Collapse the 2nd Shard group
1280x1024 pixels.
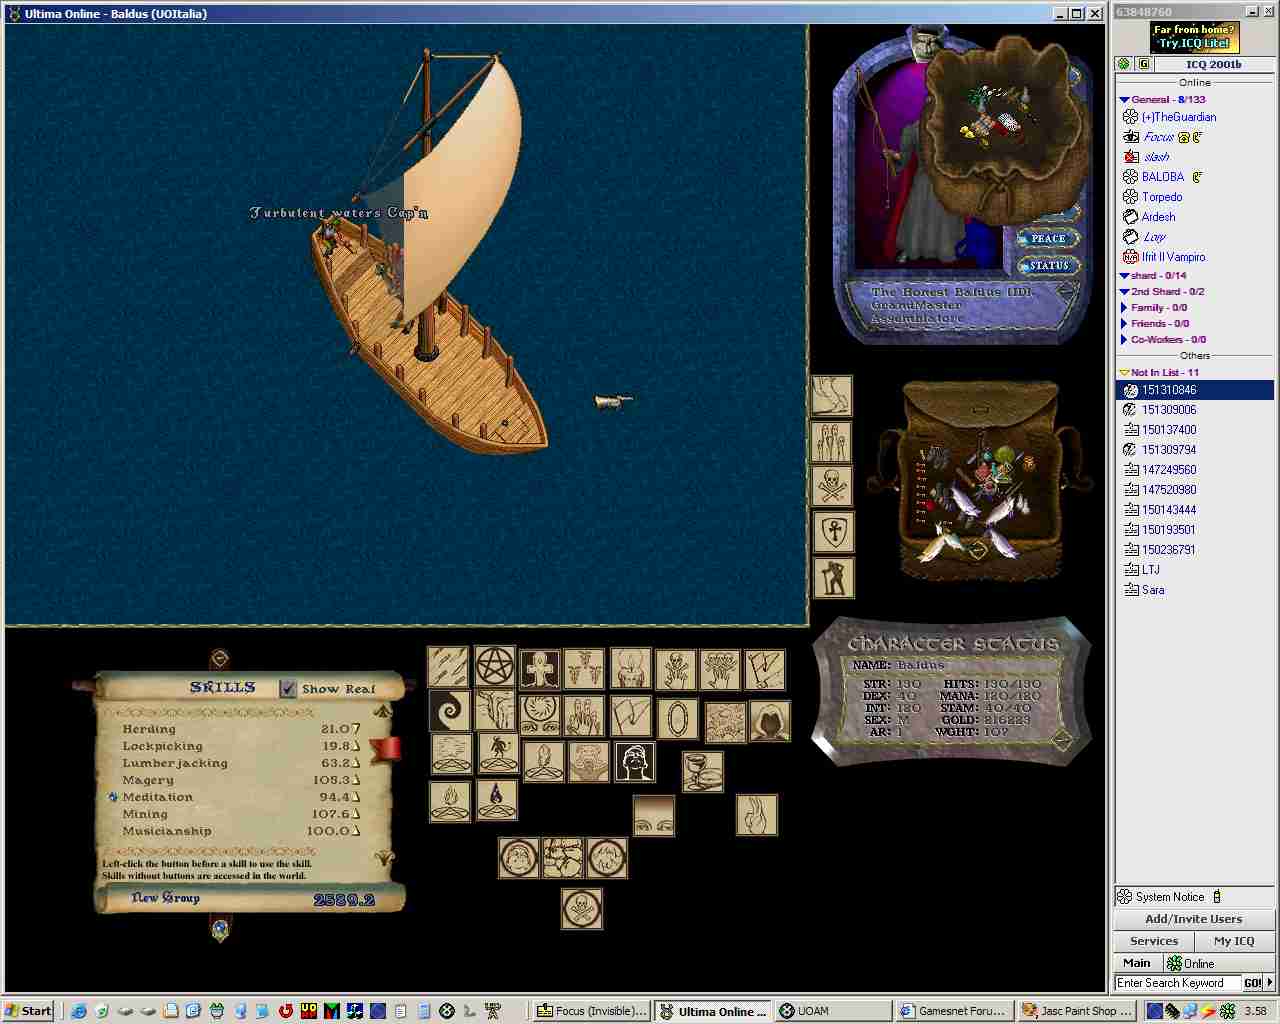[1124, 291]
